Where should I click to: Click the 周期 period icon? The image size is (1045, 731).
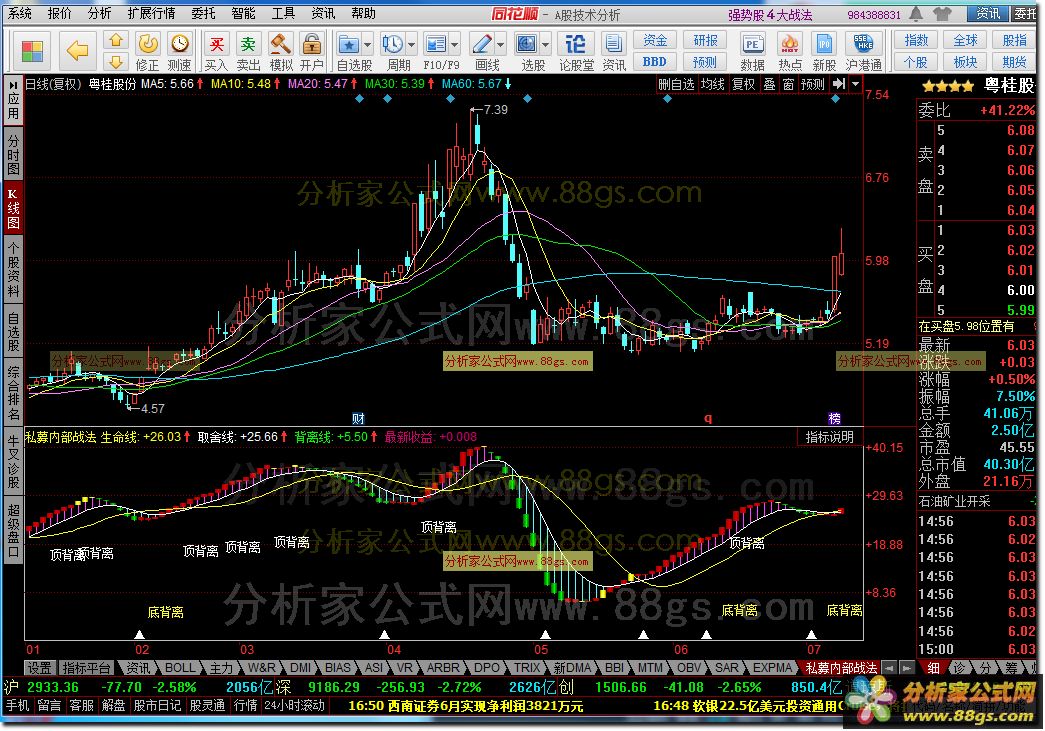click(393, 44)
